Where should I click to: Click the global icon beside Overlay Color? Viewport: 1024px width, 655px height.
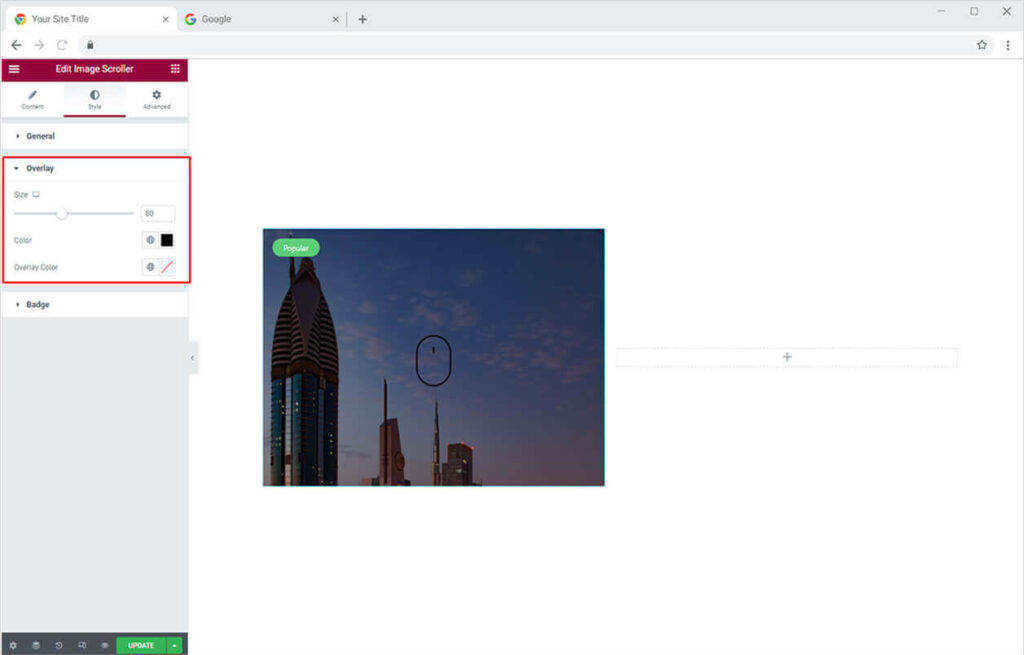(150, 267)
